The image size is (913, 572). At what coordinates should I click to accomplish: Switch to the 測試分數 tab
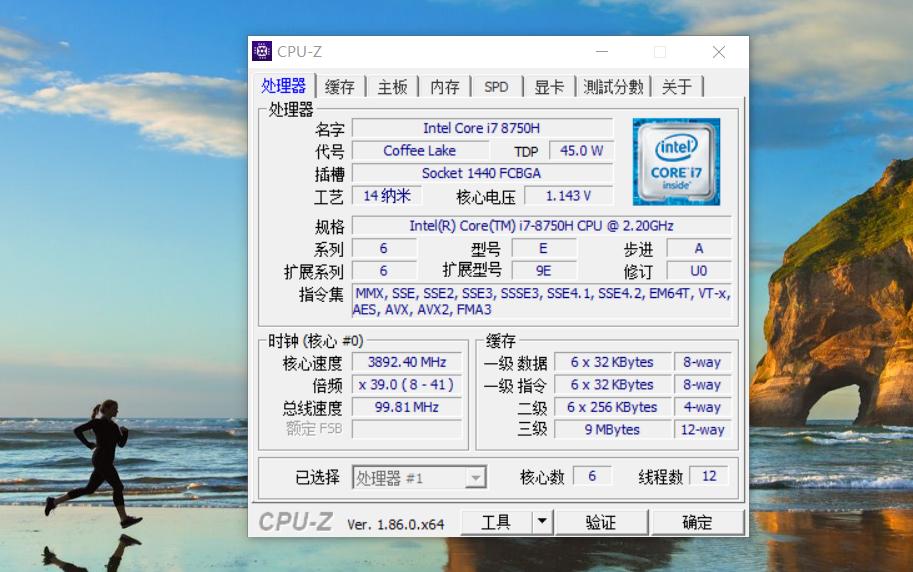(x=613, y=87)
